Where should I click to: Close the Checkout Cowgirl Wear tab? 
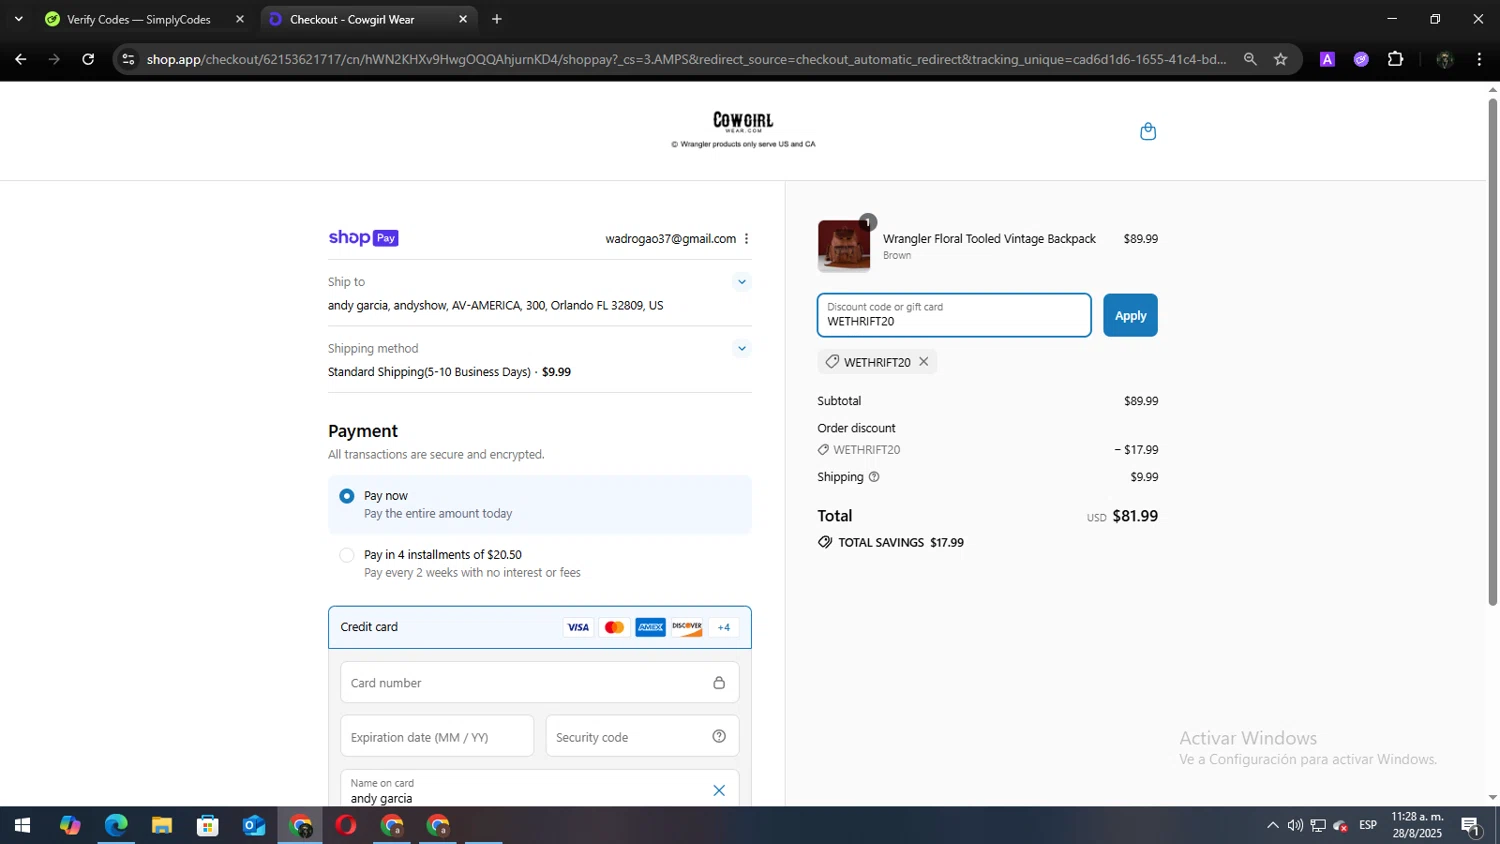(463, 19)
